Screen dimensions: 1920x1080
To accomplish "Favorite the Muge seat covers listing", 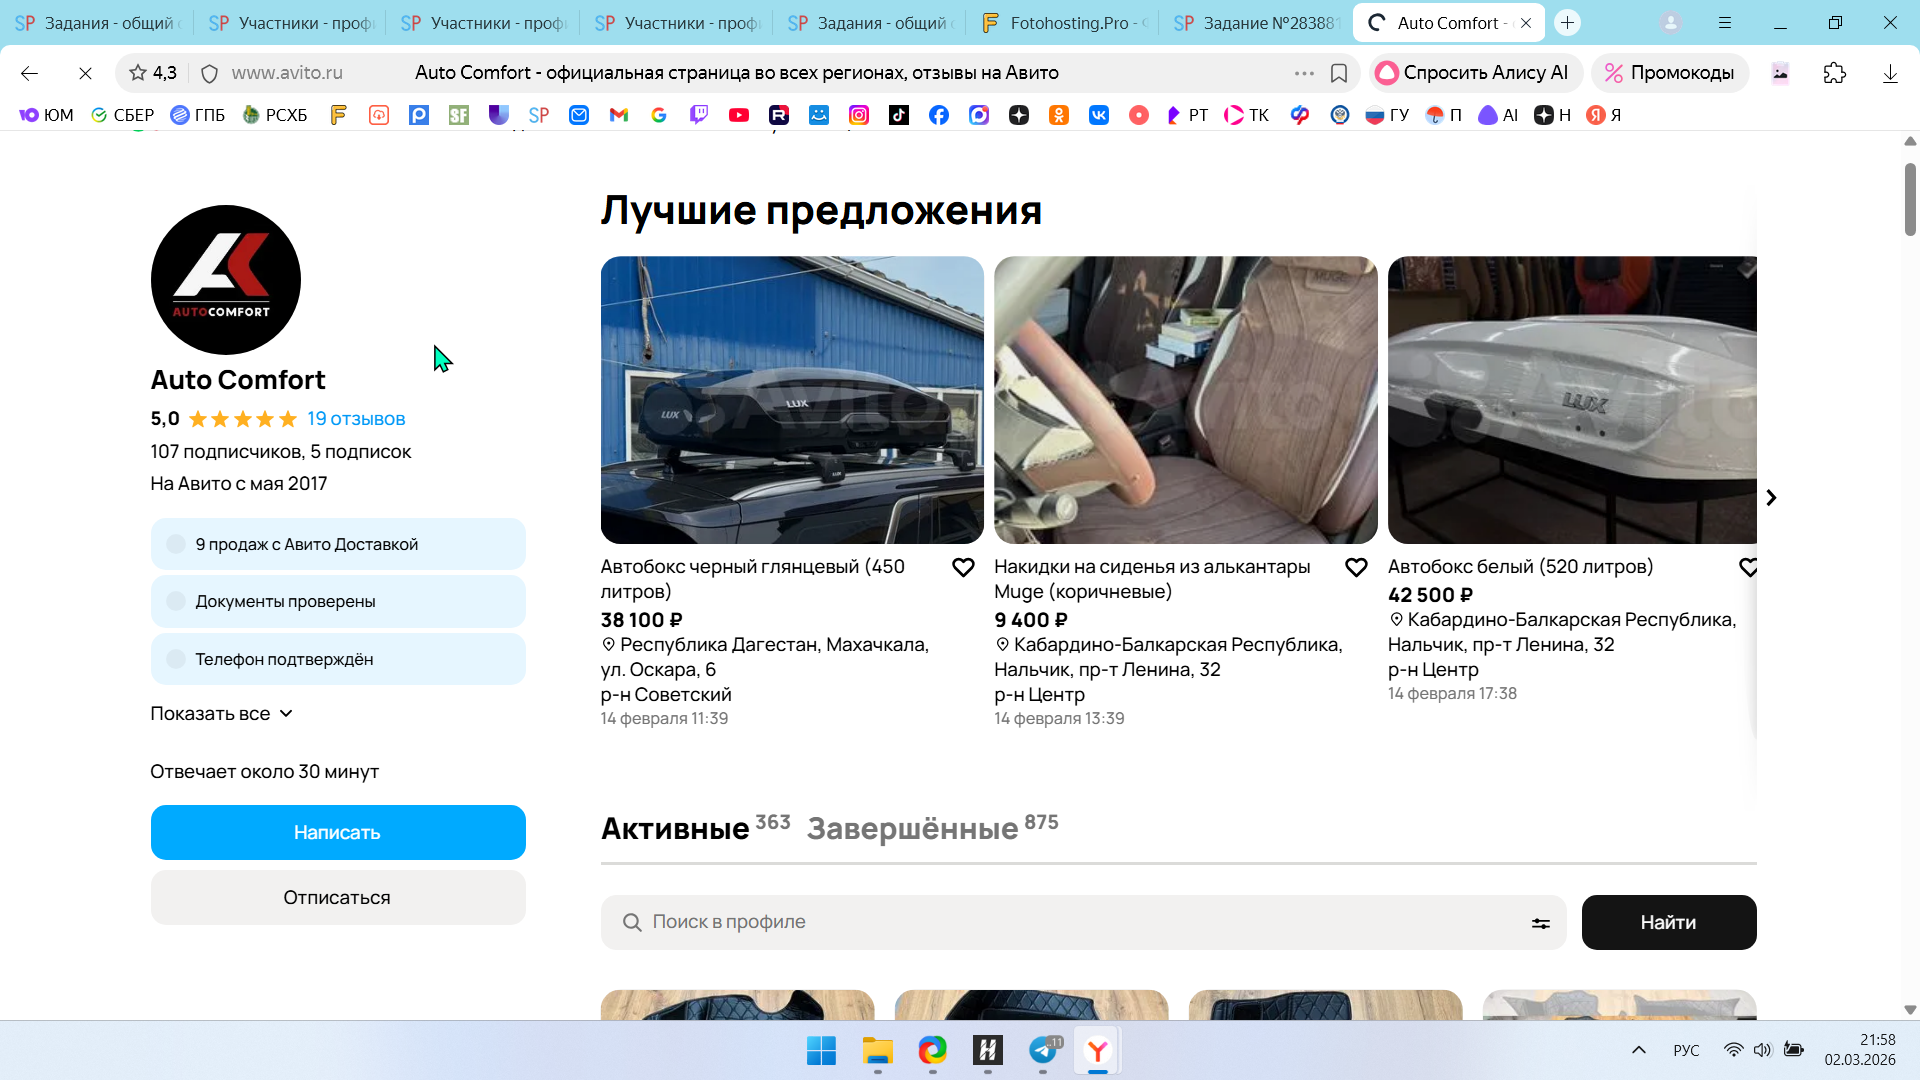I will (x=1356, y=568).
